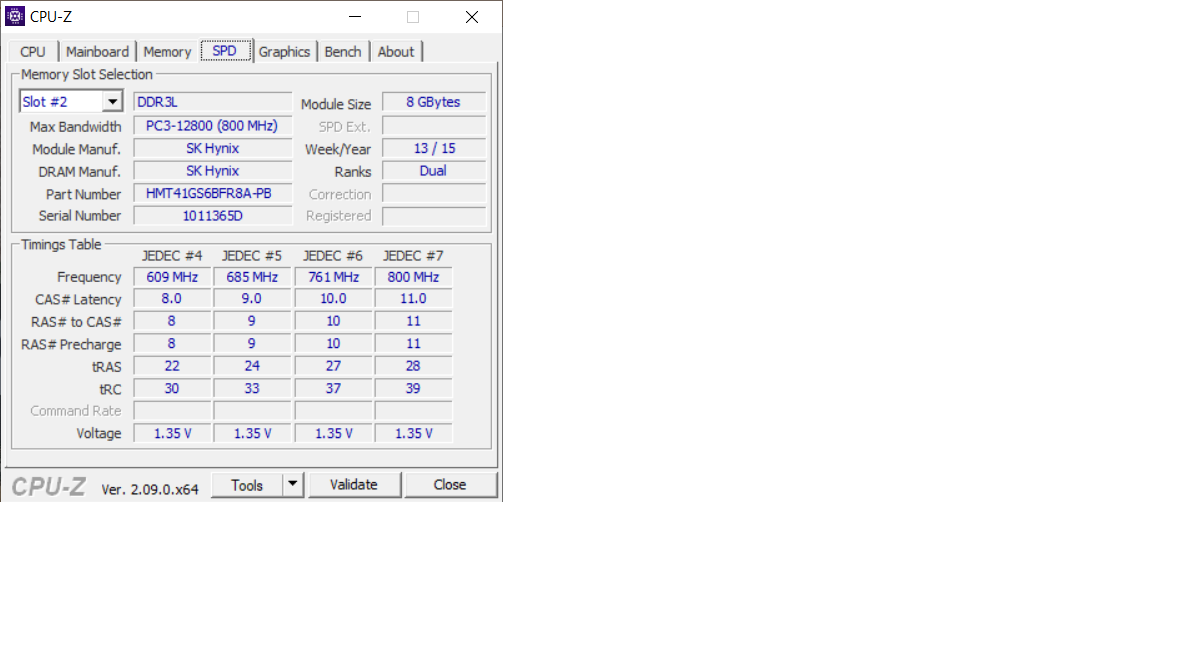Click tRC value 30
1192x655 pixels.
tap(173, 388)
